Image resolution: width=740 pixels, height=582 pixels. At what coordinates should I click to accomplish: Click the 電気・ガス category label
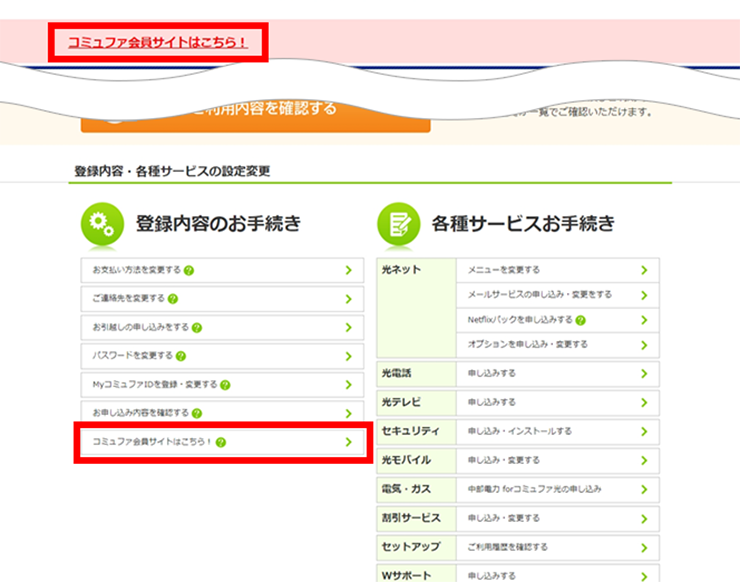pos(406,489)
